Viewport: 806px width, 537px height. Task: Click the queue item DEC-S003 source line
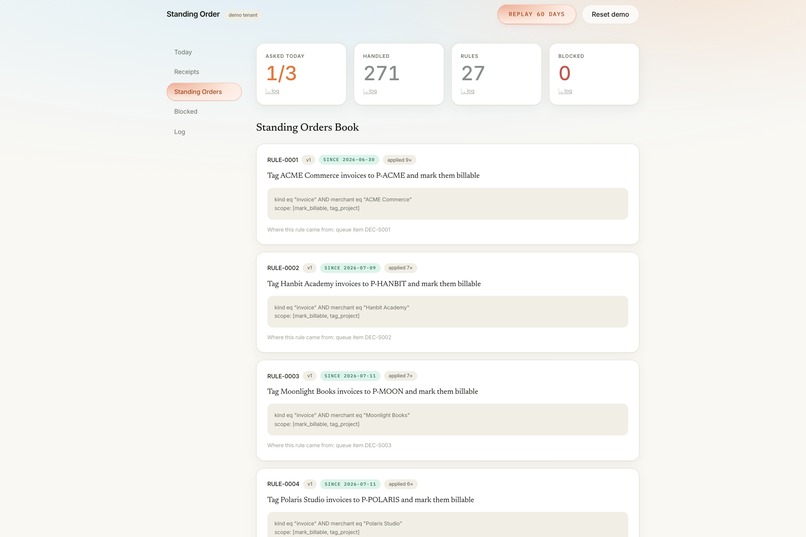(x=329, y=446)
